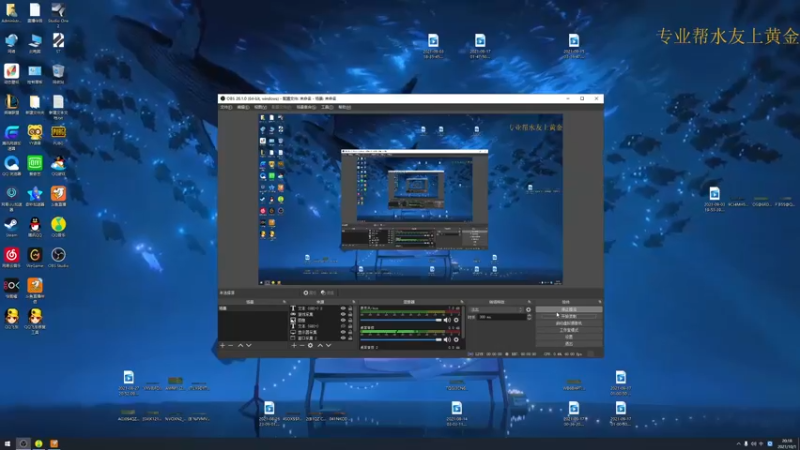Click the OBS preview canvas
This screenshot has height=450, width=800.
click(x=410, y=199)
